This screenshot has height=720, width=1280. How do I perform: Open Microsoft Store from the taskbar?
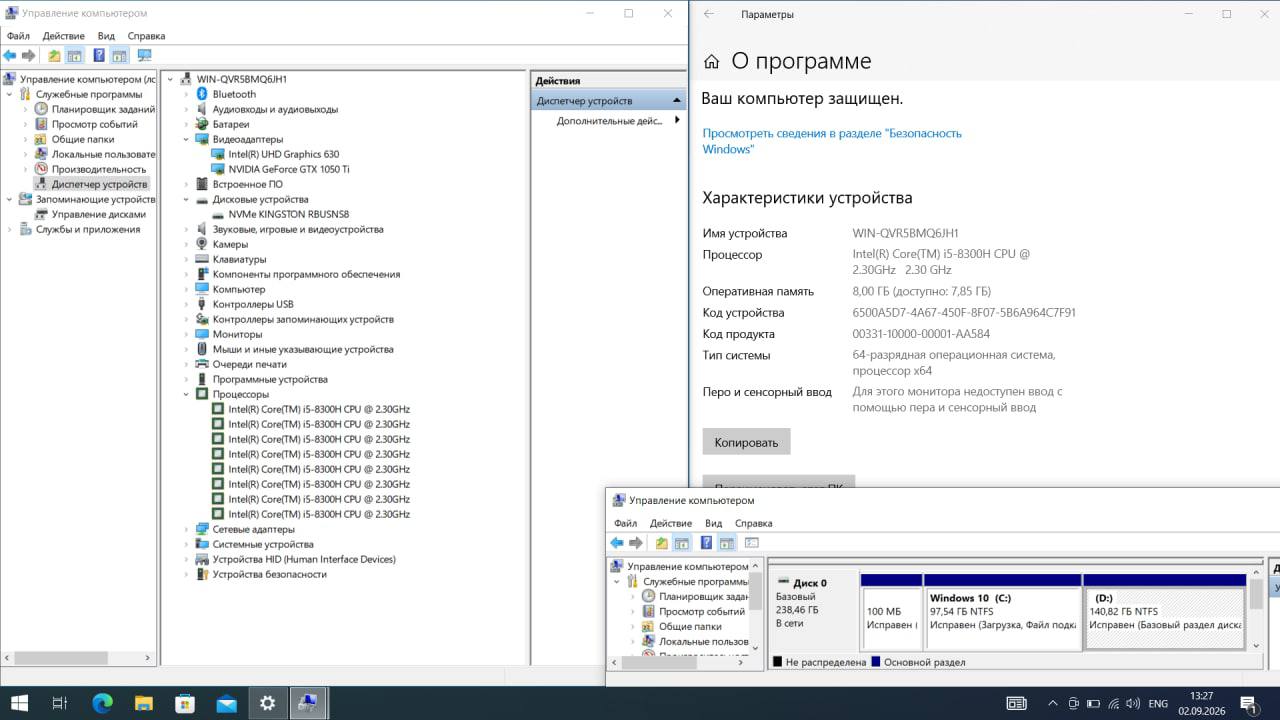pyautogui.click(x=185, y=703)
